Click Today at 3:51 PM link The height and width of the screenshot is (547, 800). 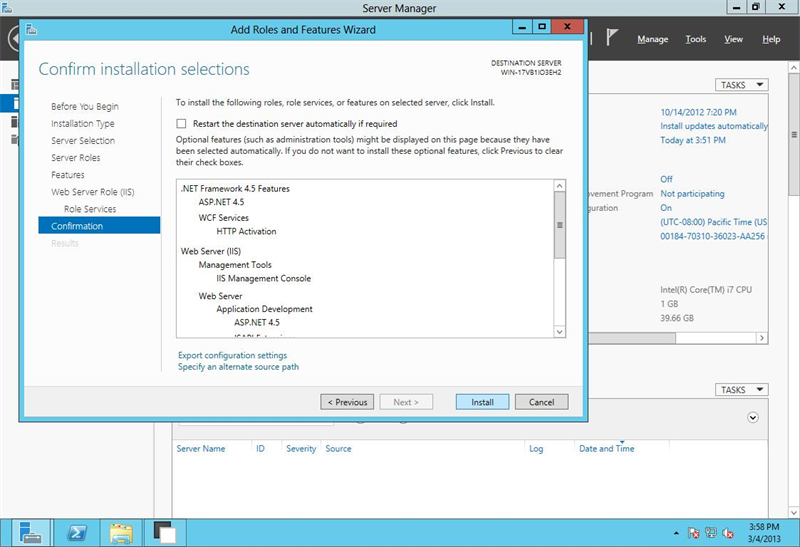coord(693,140)
